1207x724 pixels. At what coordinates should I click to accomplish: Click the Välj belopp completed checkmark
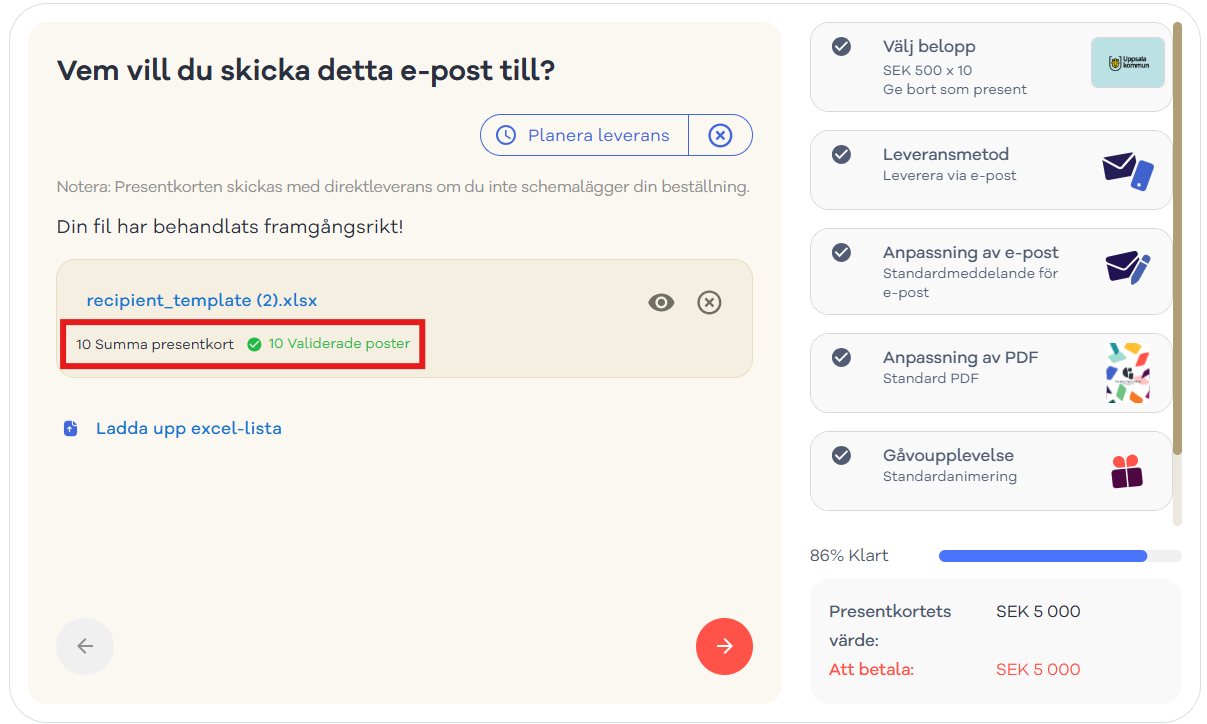coord(842,46)
